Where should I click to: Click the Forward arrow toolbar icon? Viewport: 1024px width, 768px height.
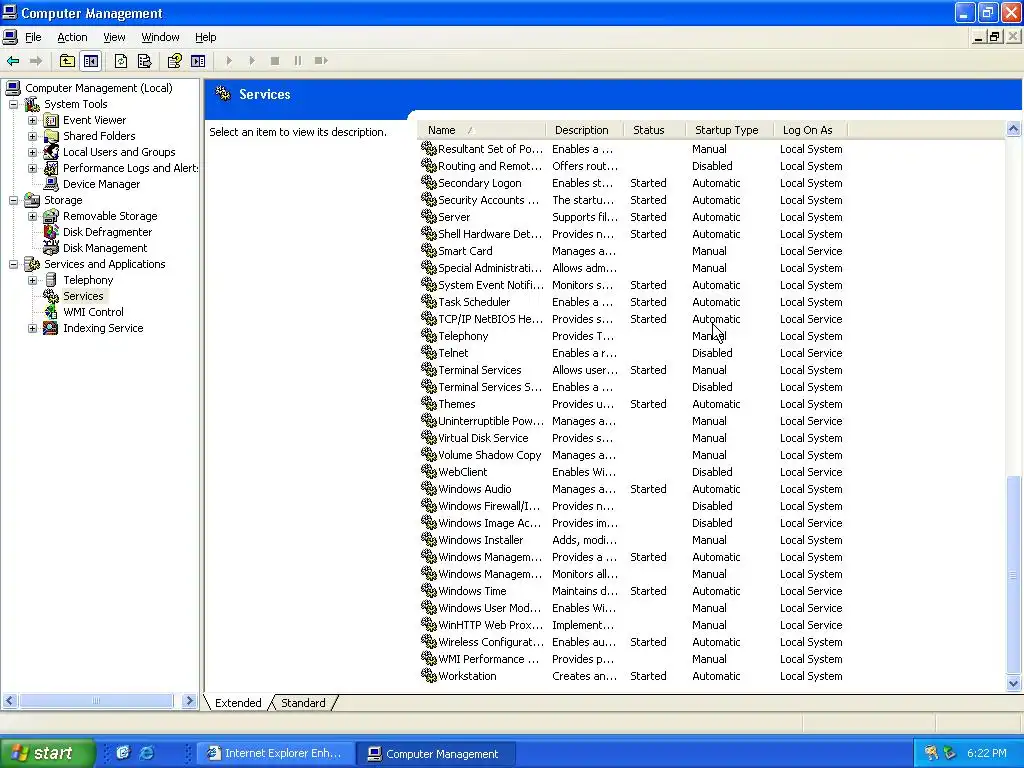pyautogui.click(x=36, y=61)
